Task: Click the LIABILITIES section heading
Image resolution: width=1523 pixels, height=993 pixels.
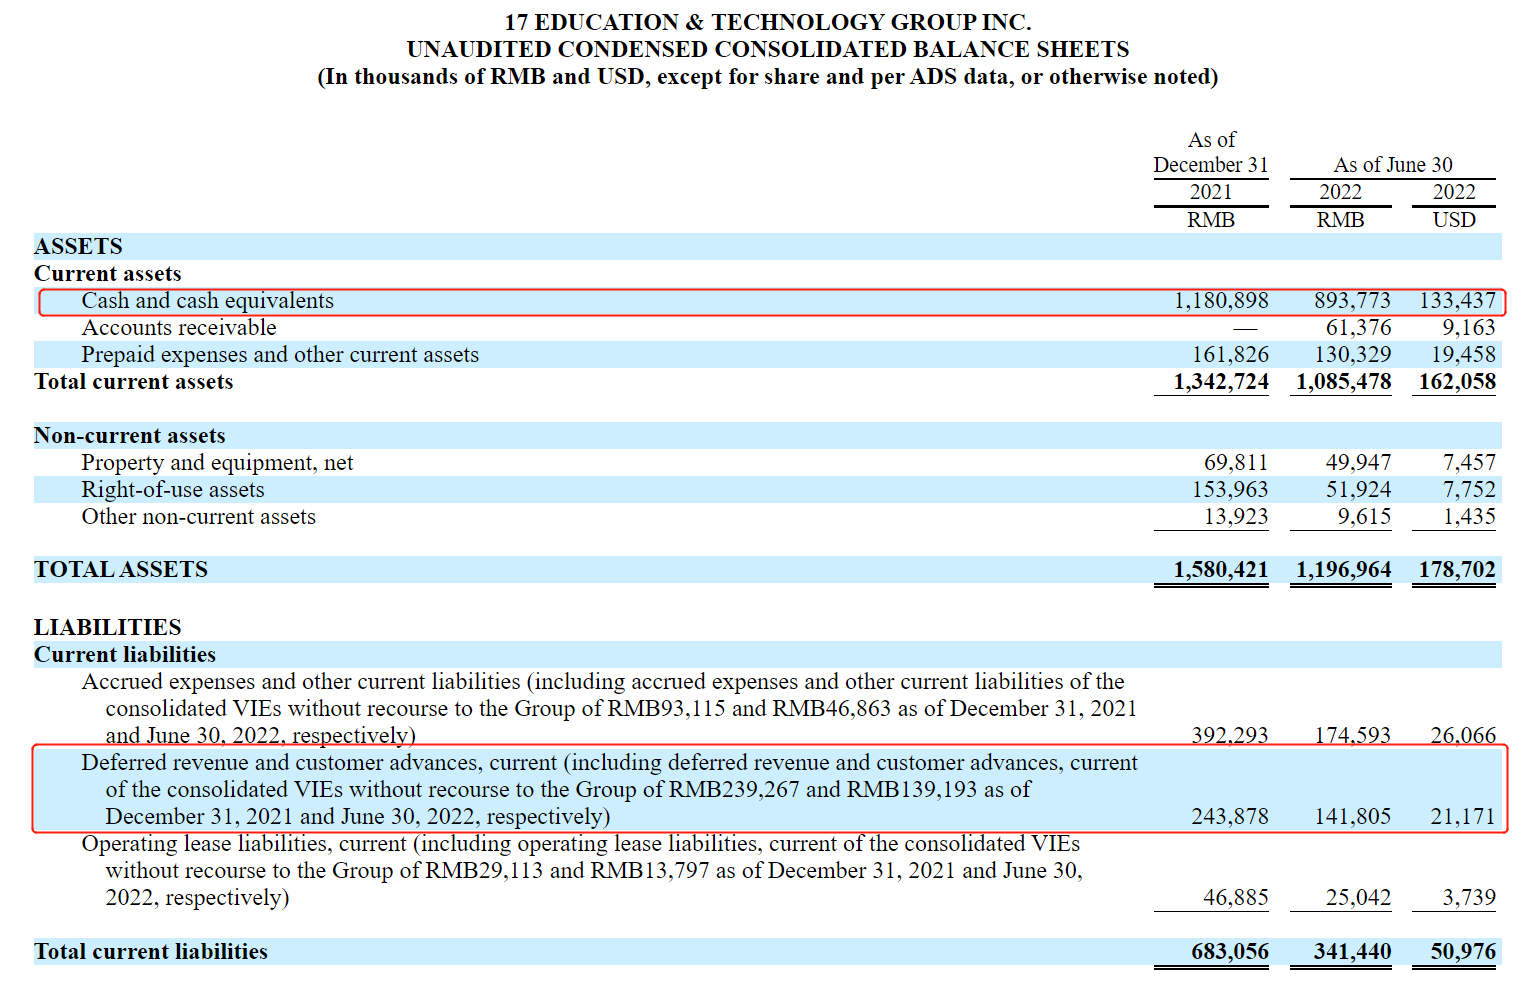Action: [x=108, y=628]
